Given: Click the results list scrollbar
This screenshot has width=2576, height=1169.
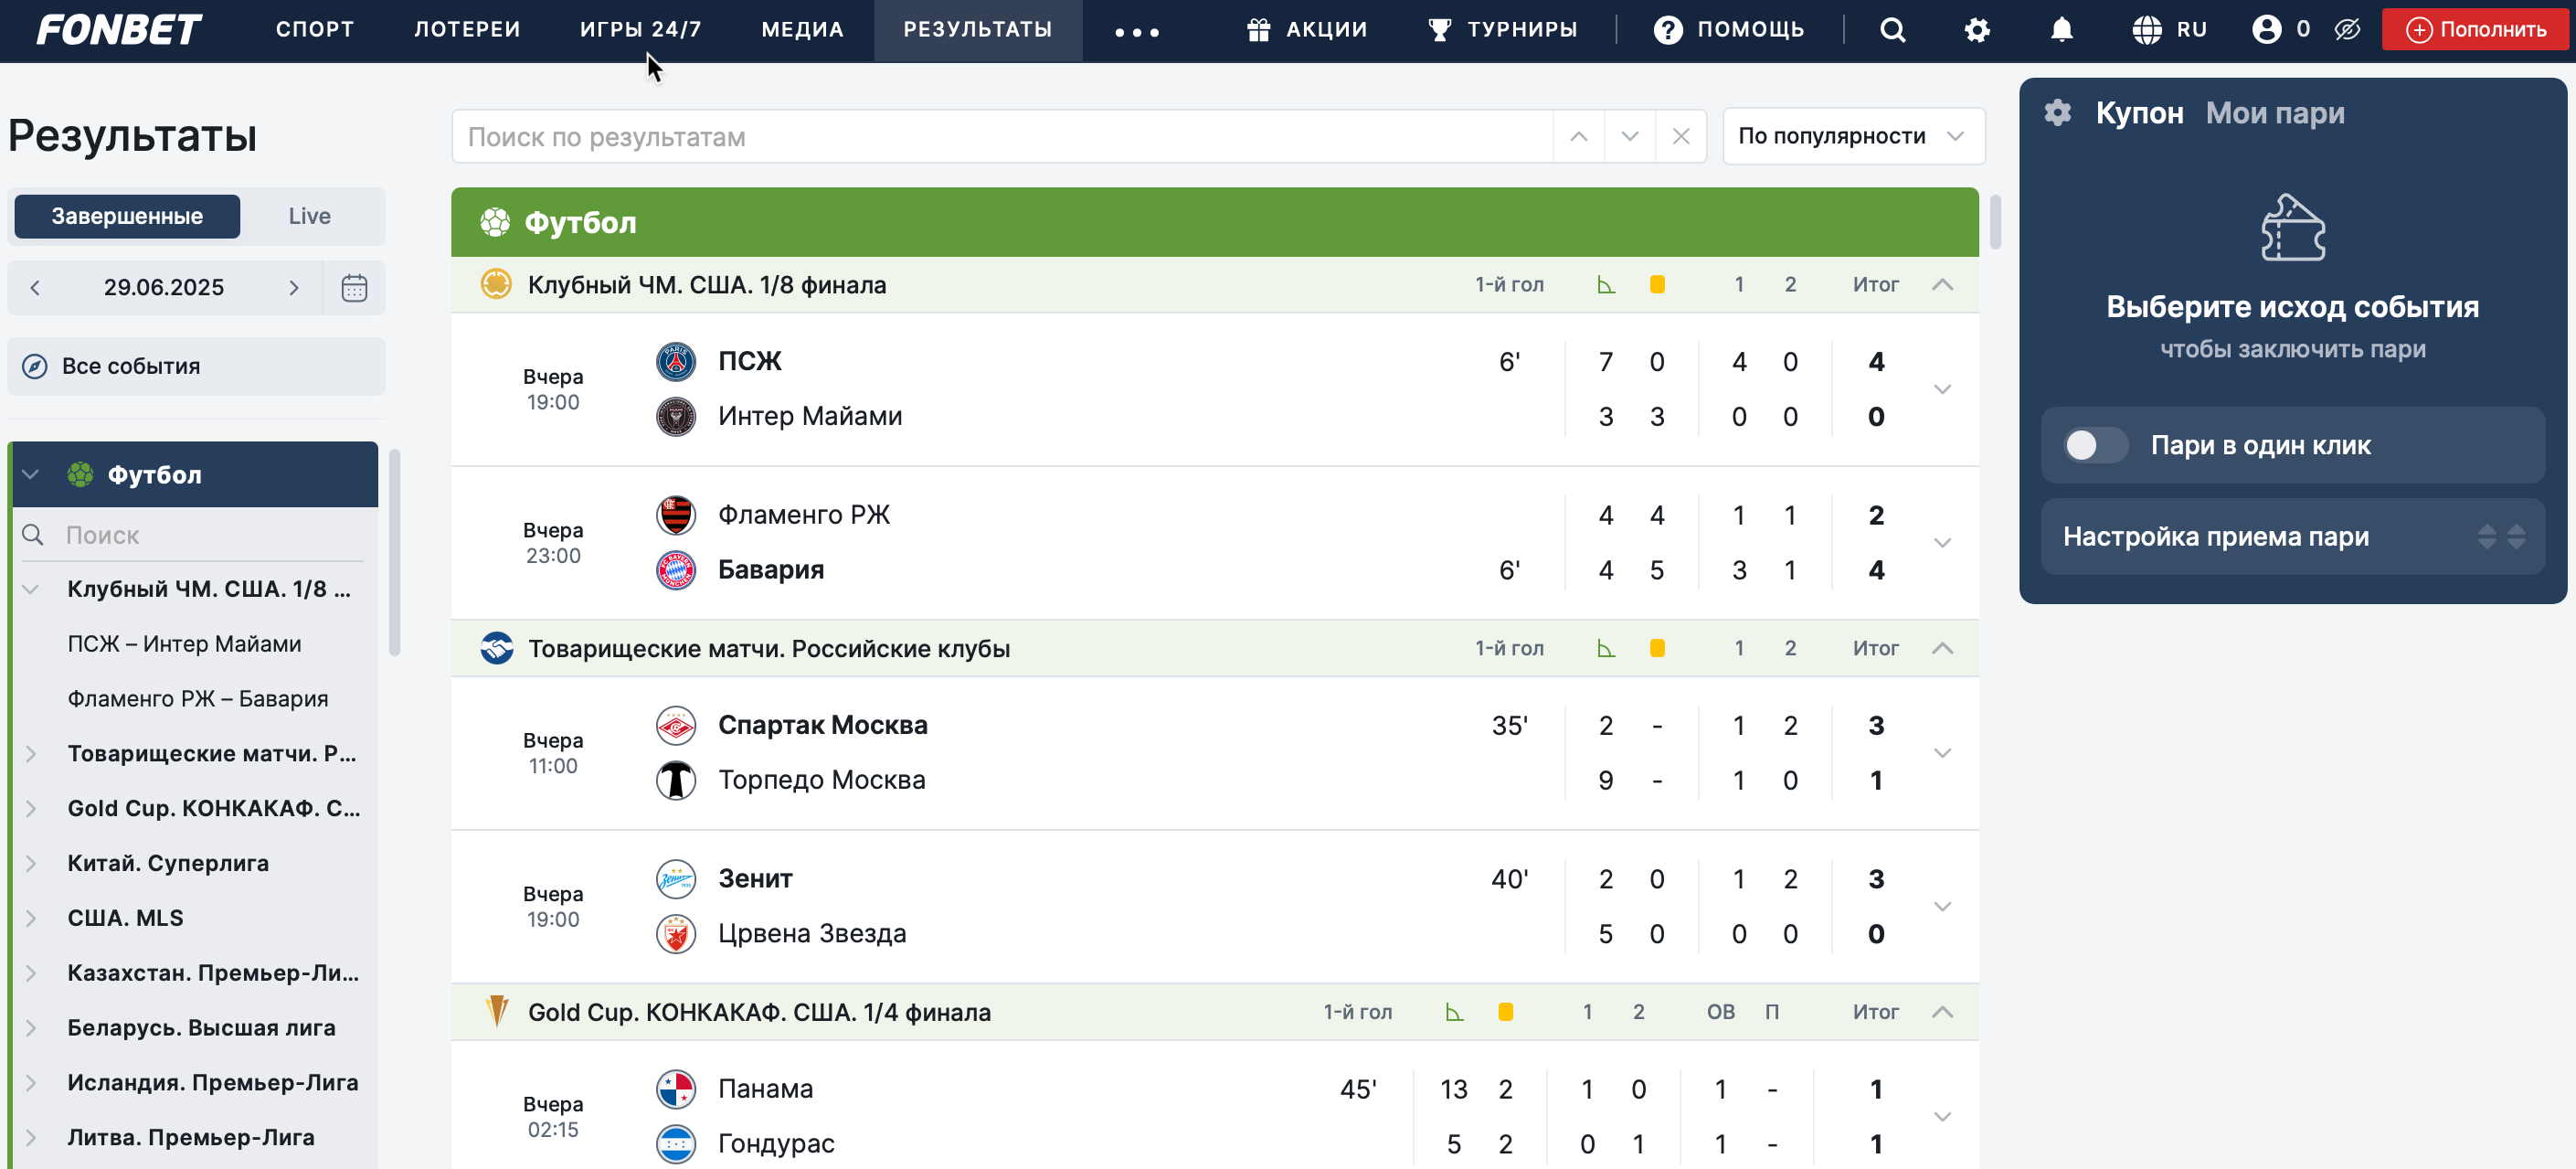Looking at the screenshot, I should (x=1995, y=222).
